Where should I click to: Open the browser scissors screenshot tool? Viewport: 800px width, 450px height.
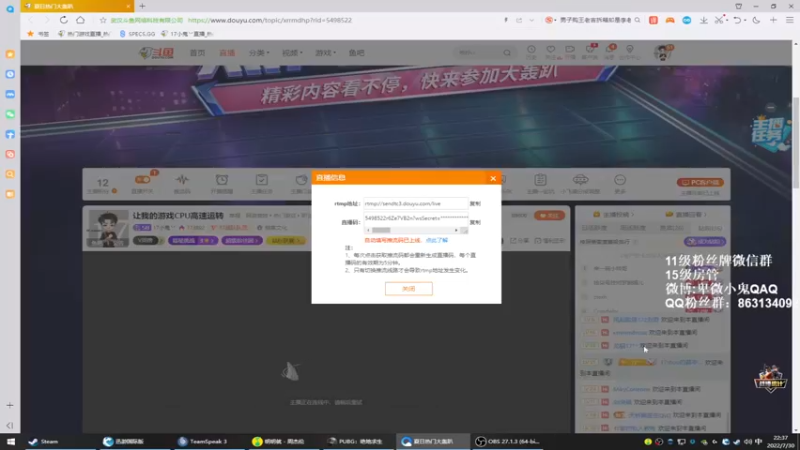point(719,20)
